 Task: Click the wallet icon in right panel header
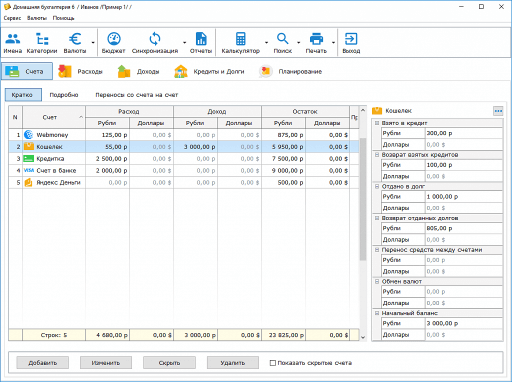(377, 111)
